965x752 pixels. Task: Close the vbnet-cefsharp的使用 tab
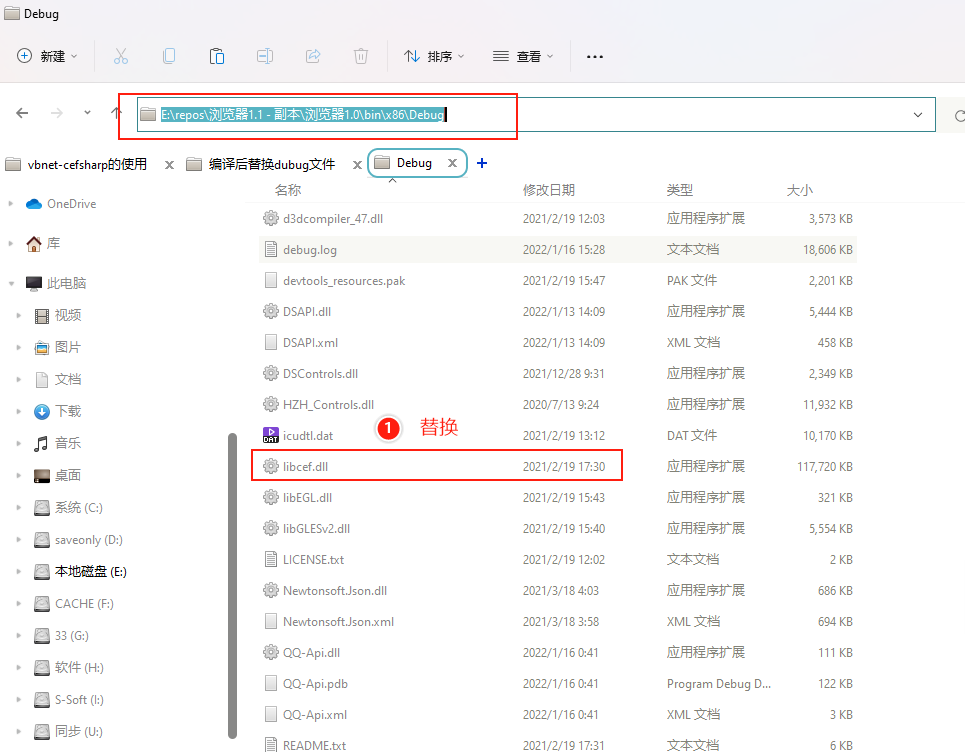click(169, 165)
